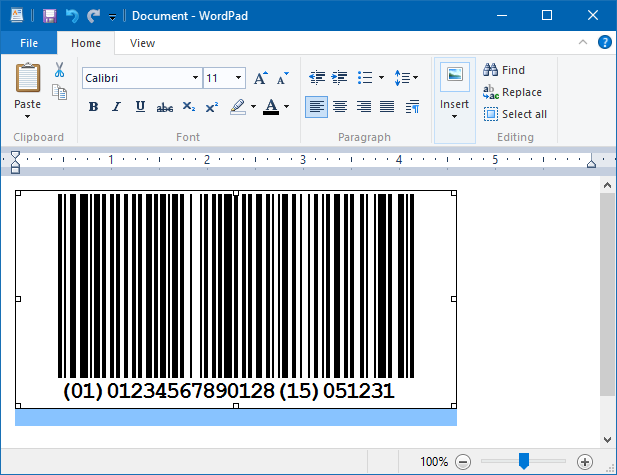The image size is (617, 475).
Task: Toggle Italic formatting
Action: (116, 107)
